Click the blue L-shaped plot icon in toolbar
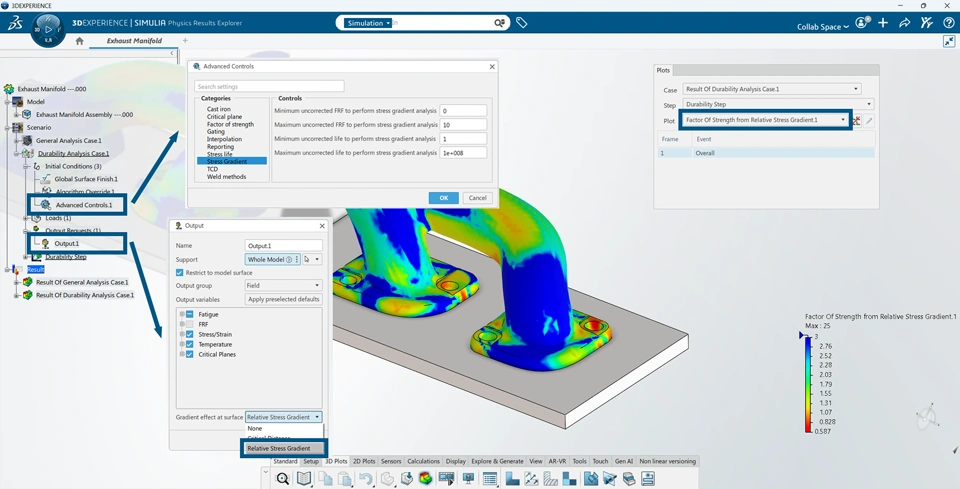The image size is (960, 489). click(512, 479)
